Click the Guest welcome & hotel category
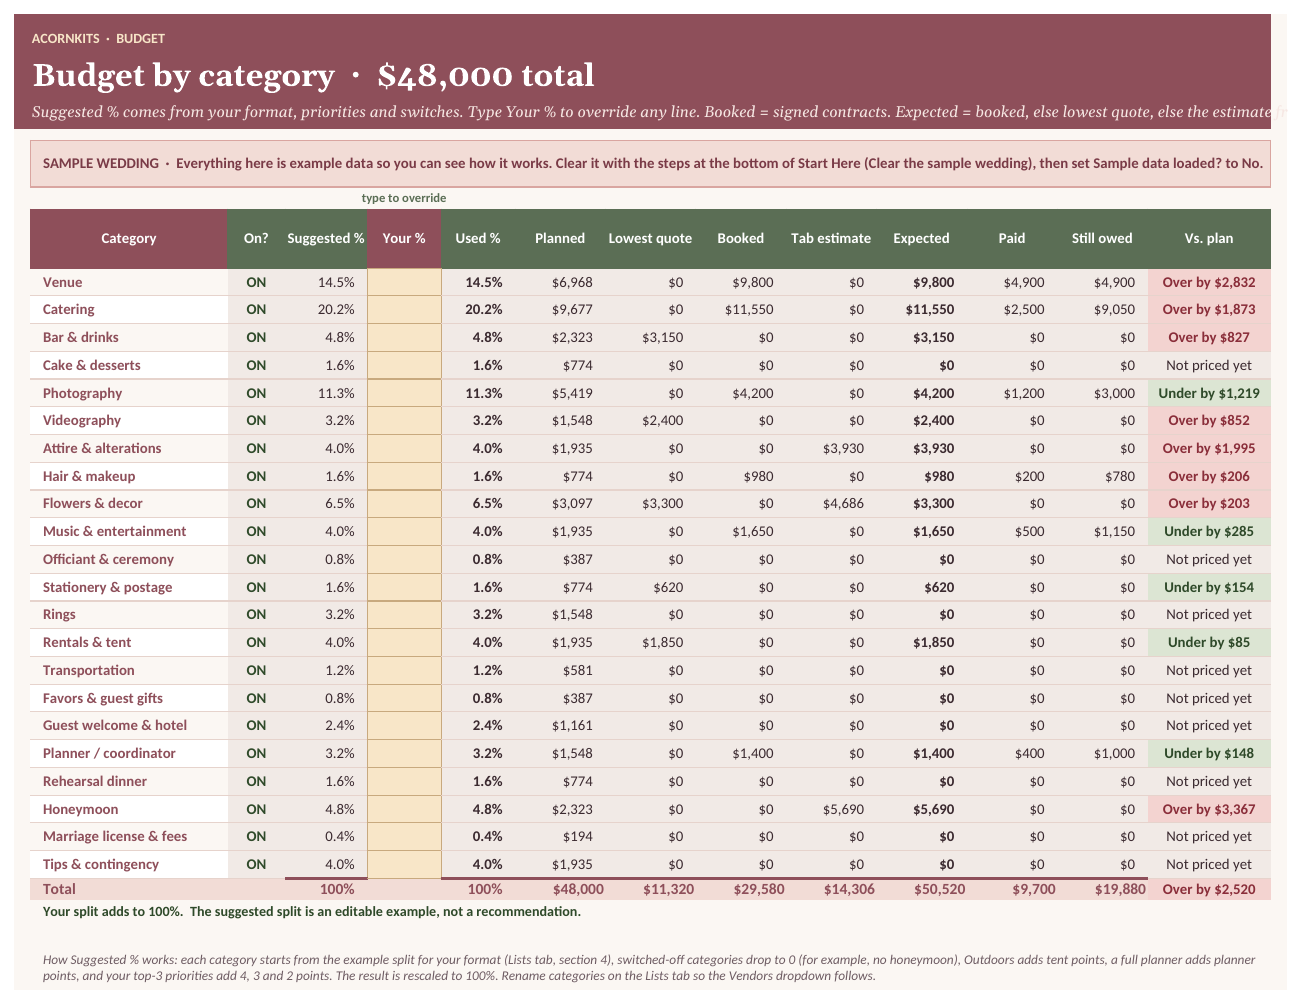The image size is (1302, 997). coord(129,725)
